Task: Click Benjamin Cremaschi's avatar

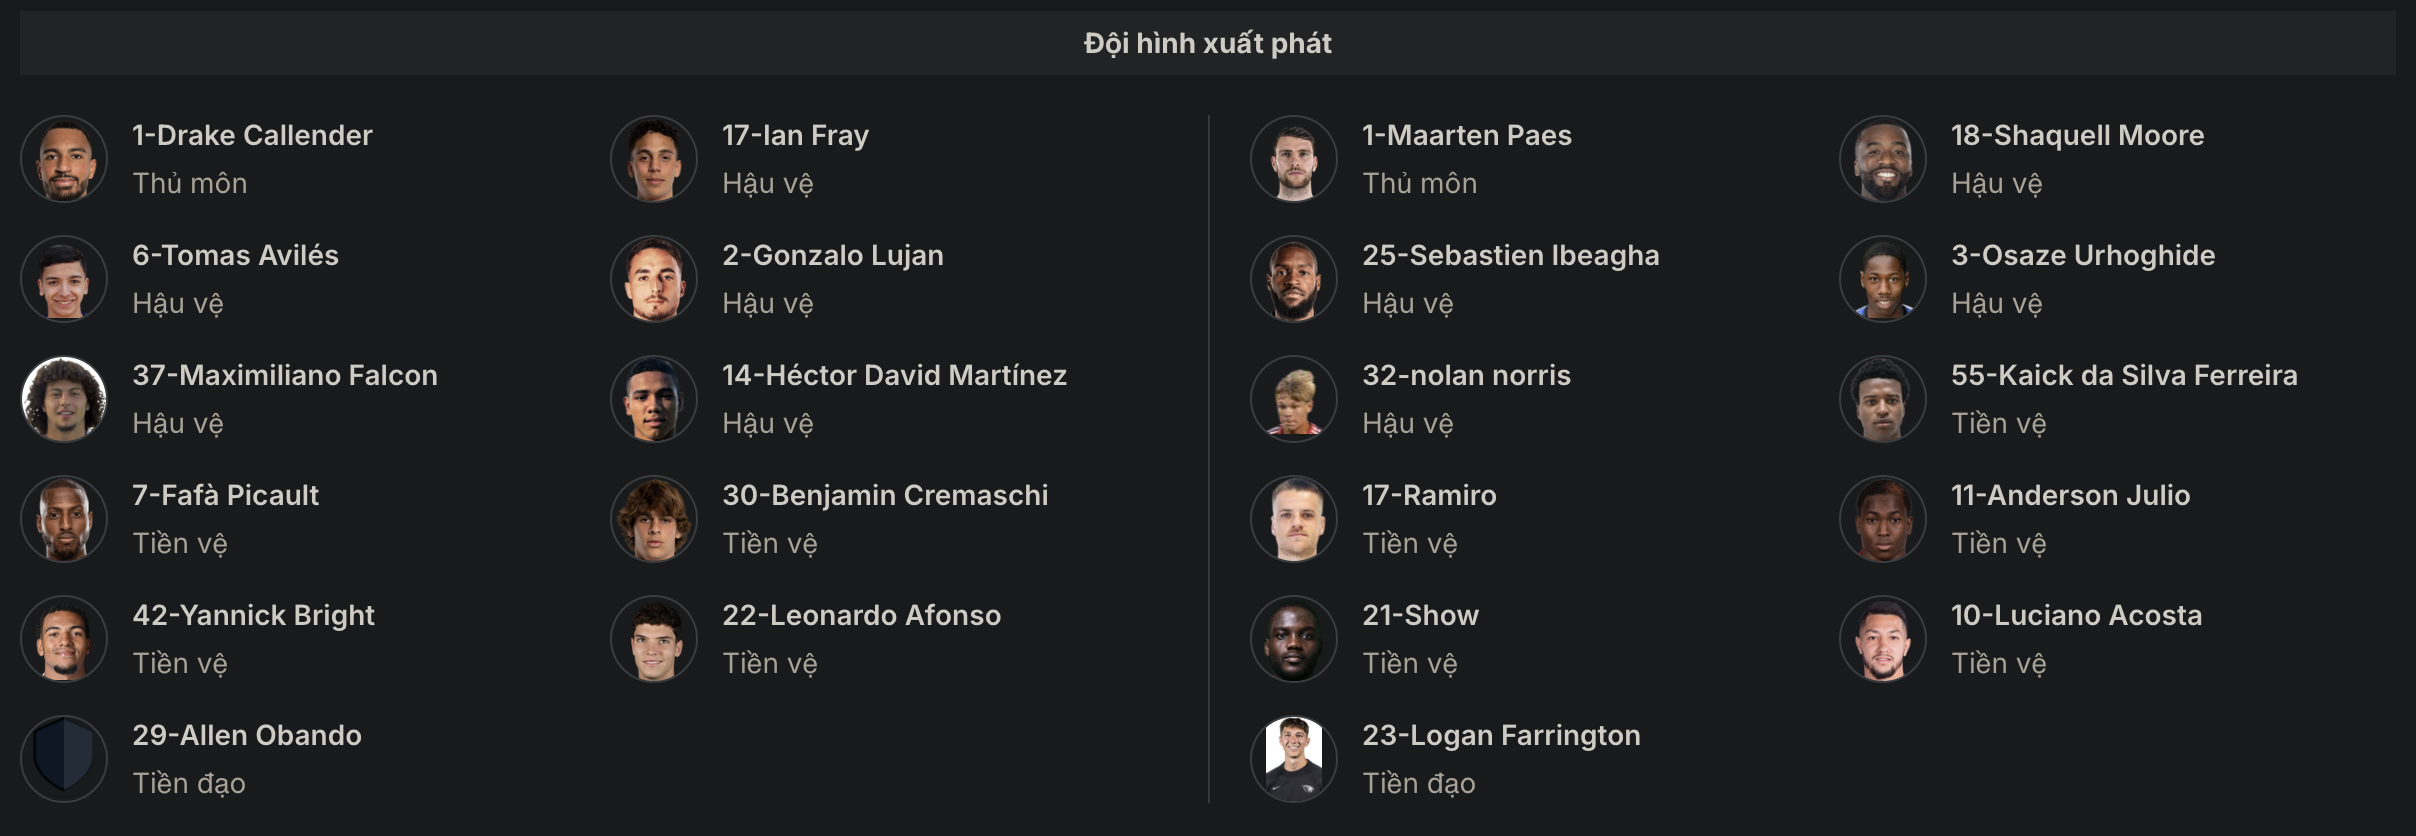Action: click(654, 519)
